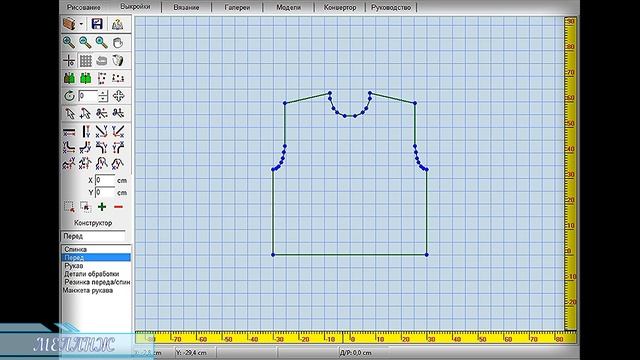Open the Руководство tab
The width and height of the screenshot is (640, 360).
(391, 7)
